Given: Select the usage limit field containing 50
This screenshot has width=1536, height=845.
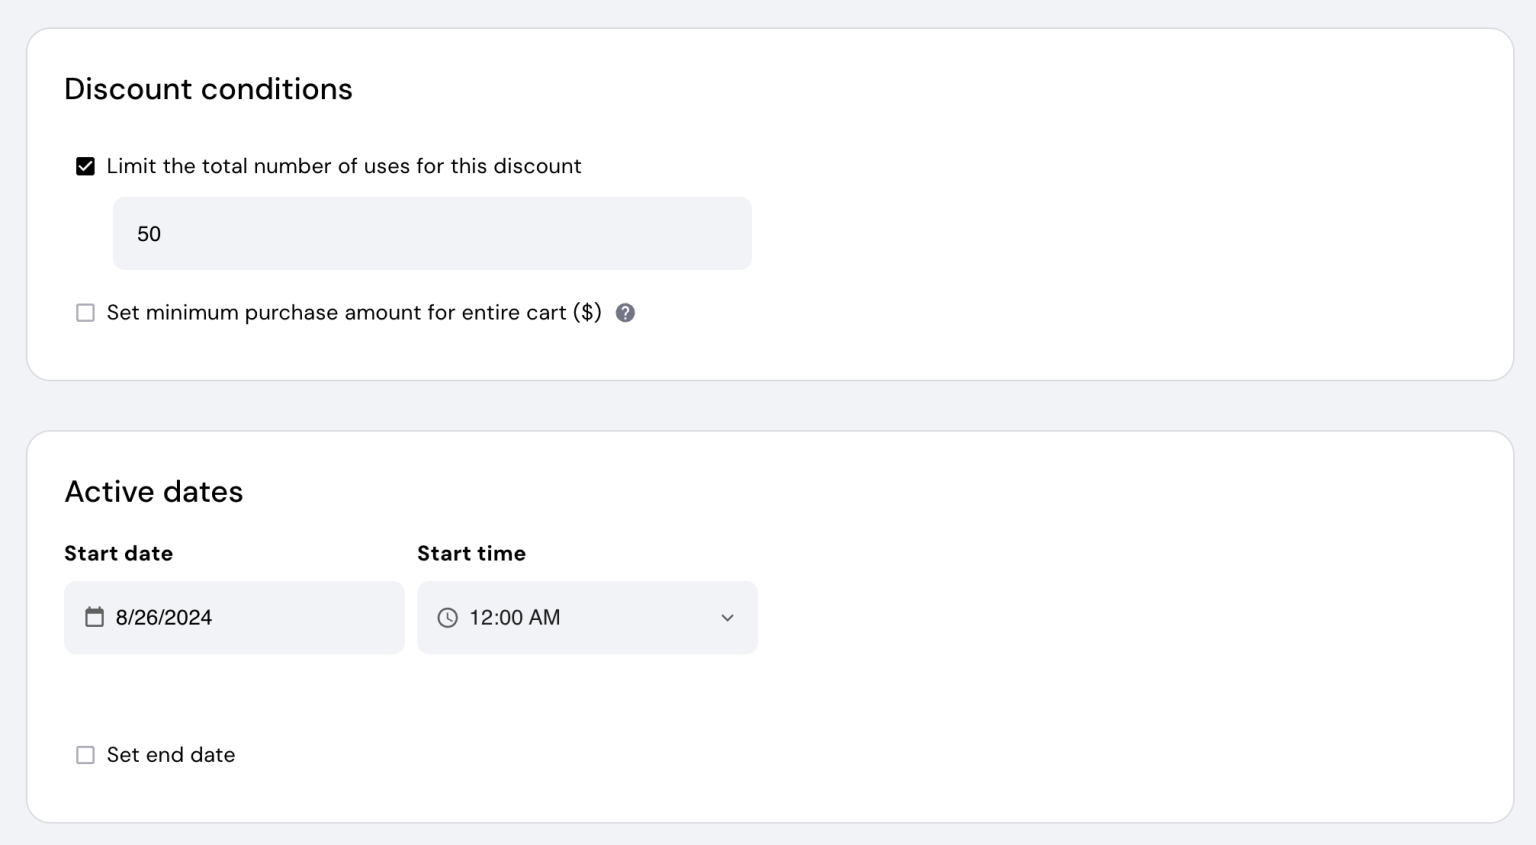Looking at the screenshot, I should click(432, 233).
